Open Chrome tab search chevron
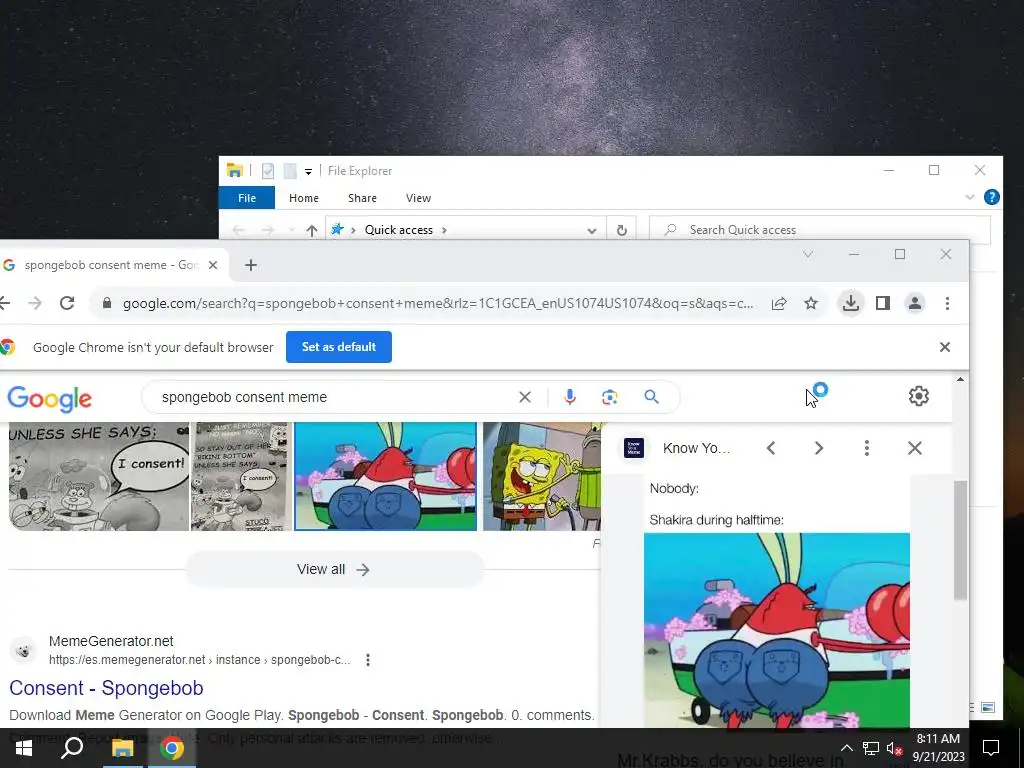Viewport: 1024px width, 768px height. pyautogui.click(x=808, y=254)
